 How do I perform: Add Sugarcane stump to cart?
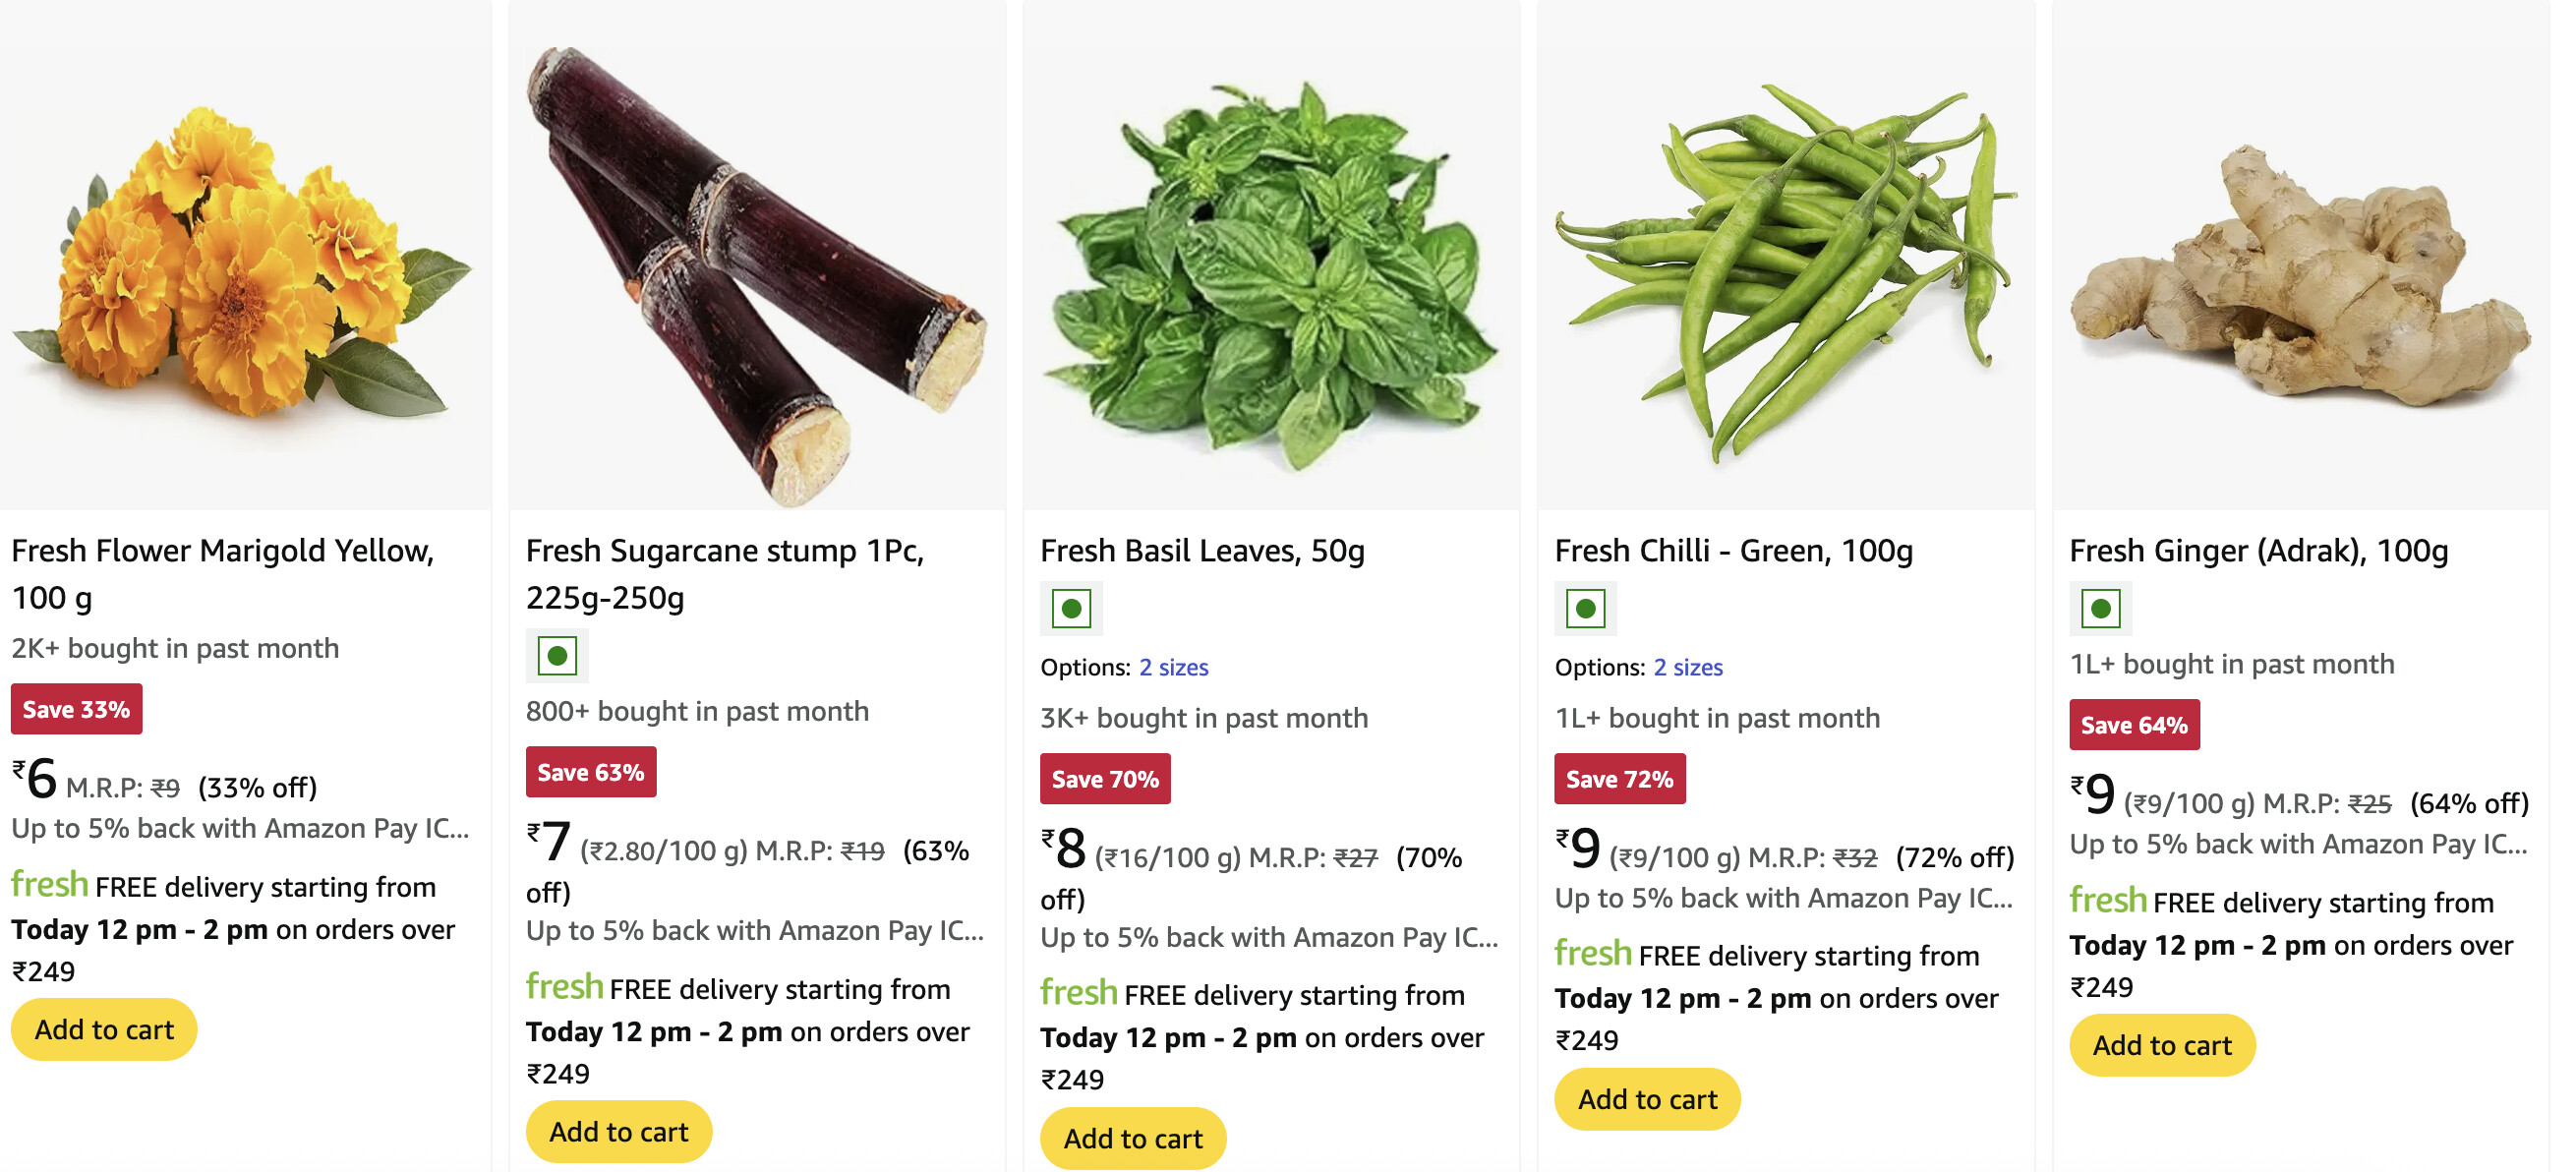click(x=618, y=1131)
